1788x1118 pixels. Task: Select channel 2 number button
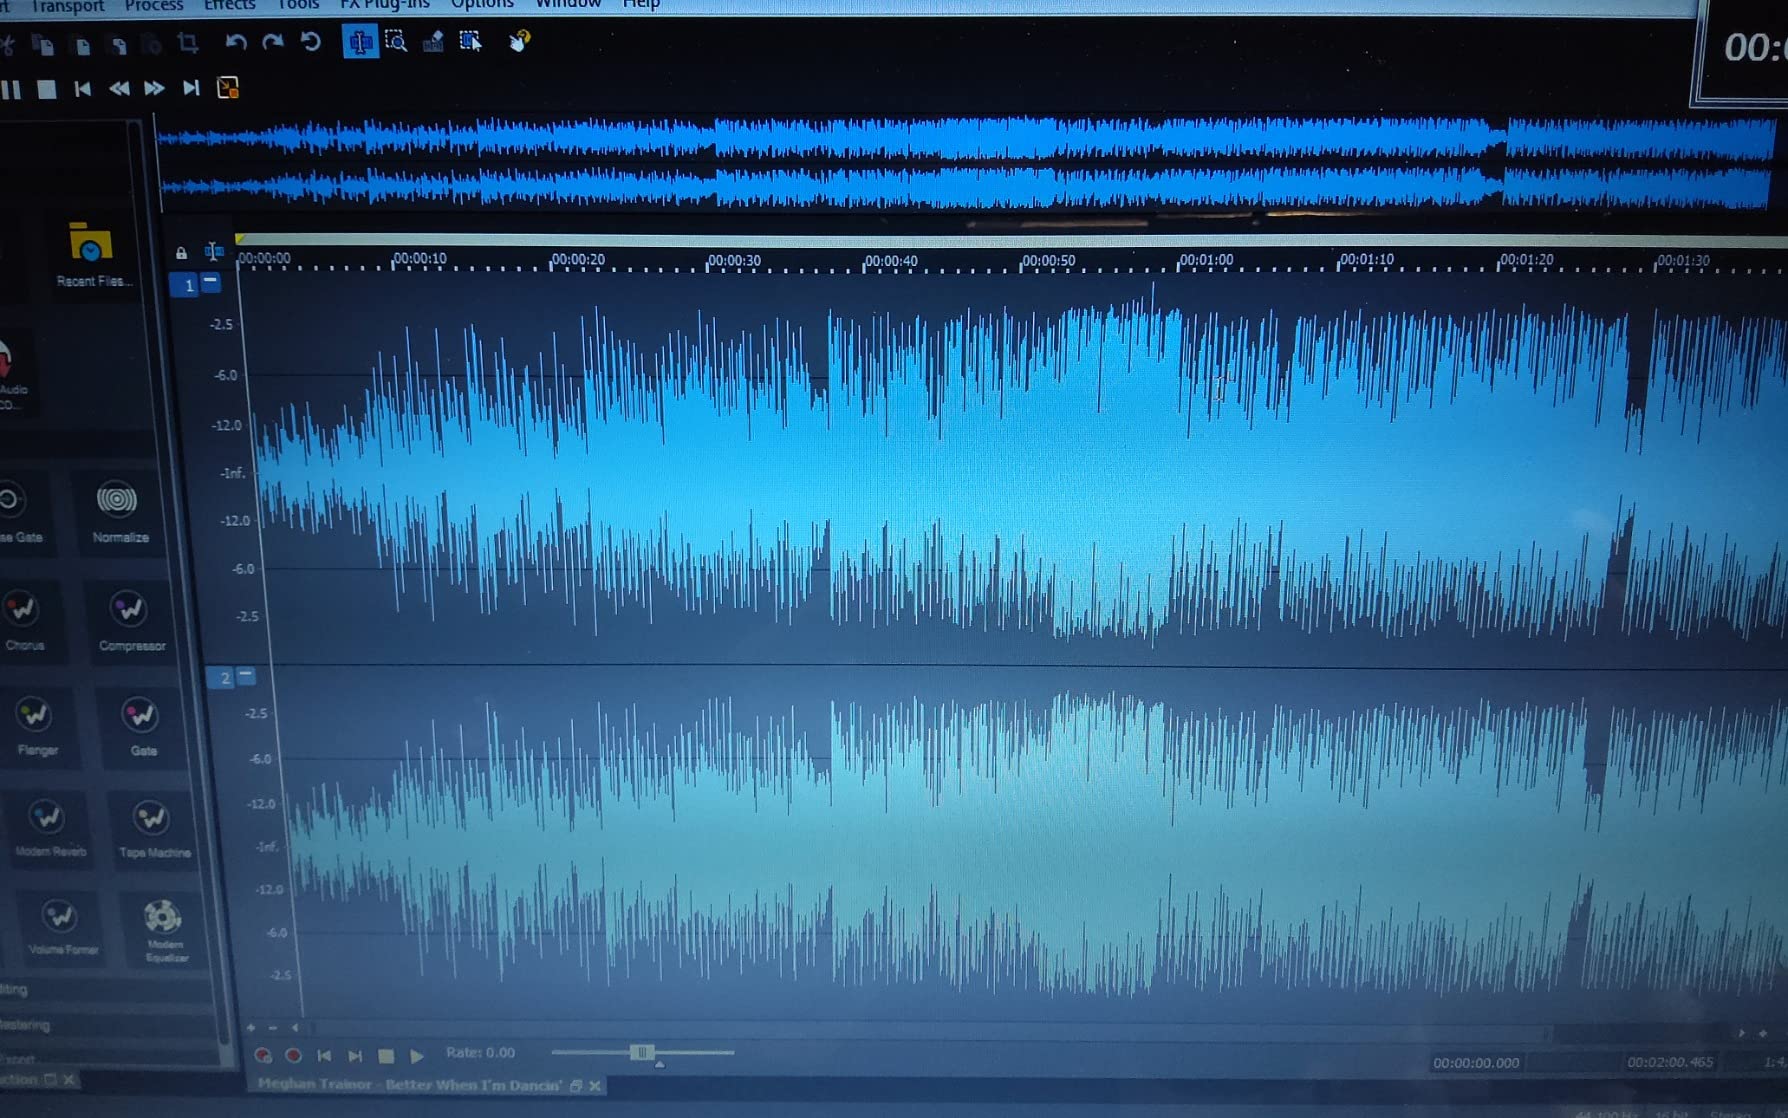(x=223, y=678)
